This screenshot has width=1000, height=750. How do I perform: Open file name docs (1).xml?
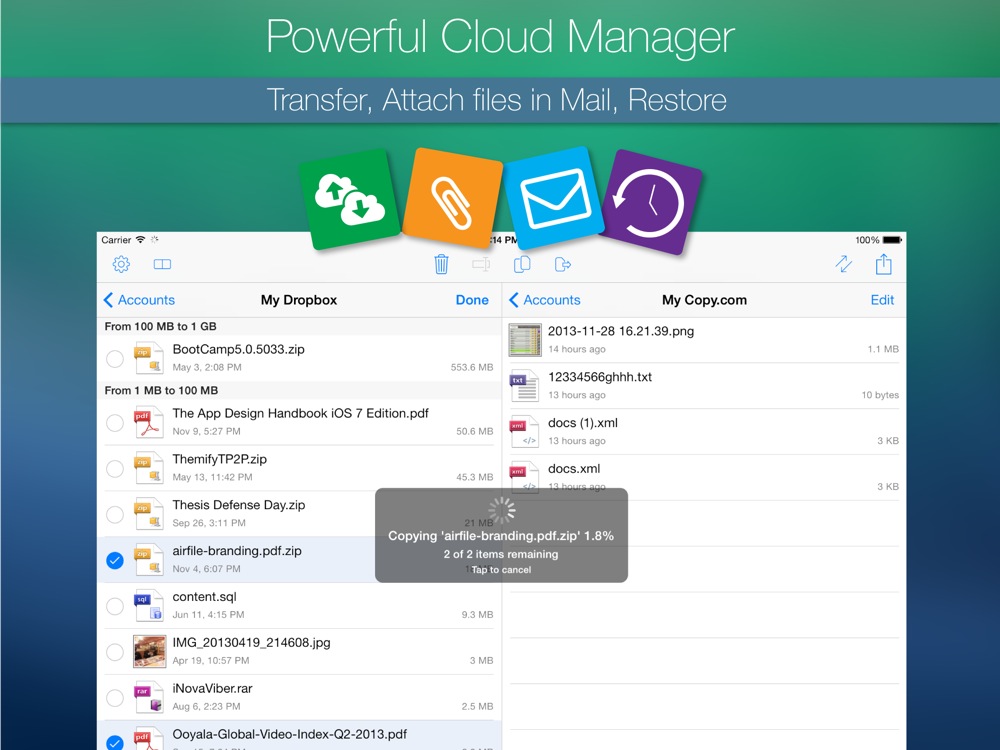[x=583, y=423]
